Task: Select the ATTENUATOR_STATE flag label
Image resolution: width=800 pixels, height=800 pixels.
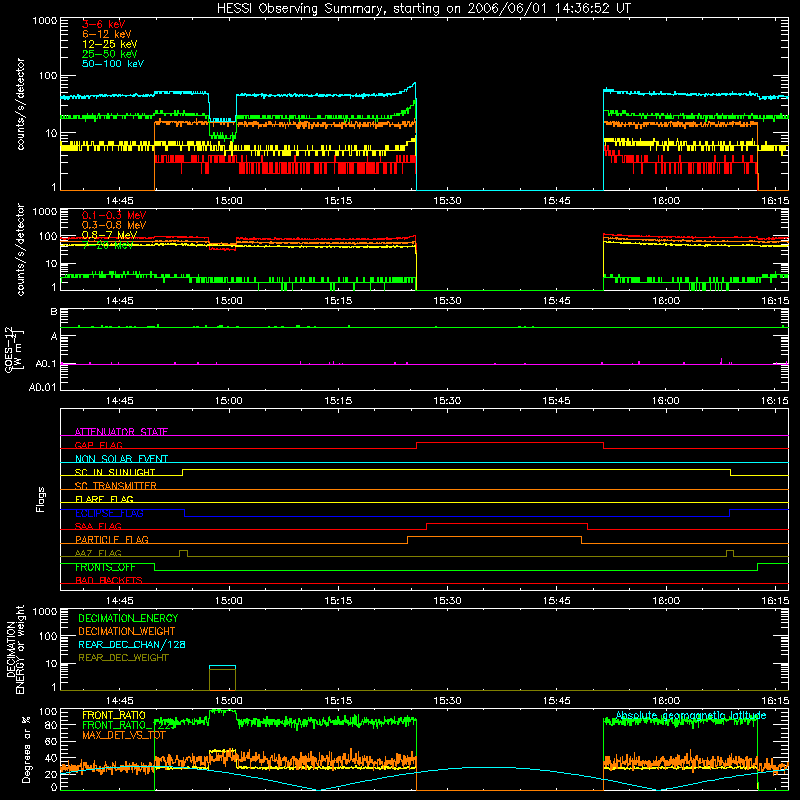Action: tap(121, 432)
